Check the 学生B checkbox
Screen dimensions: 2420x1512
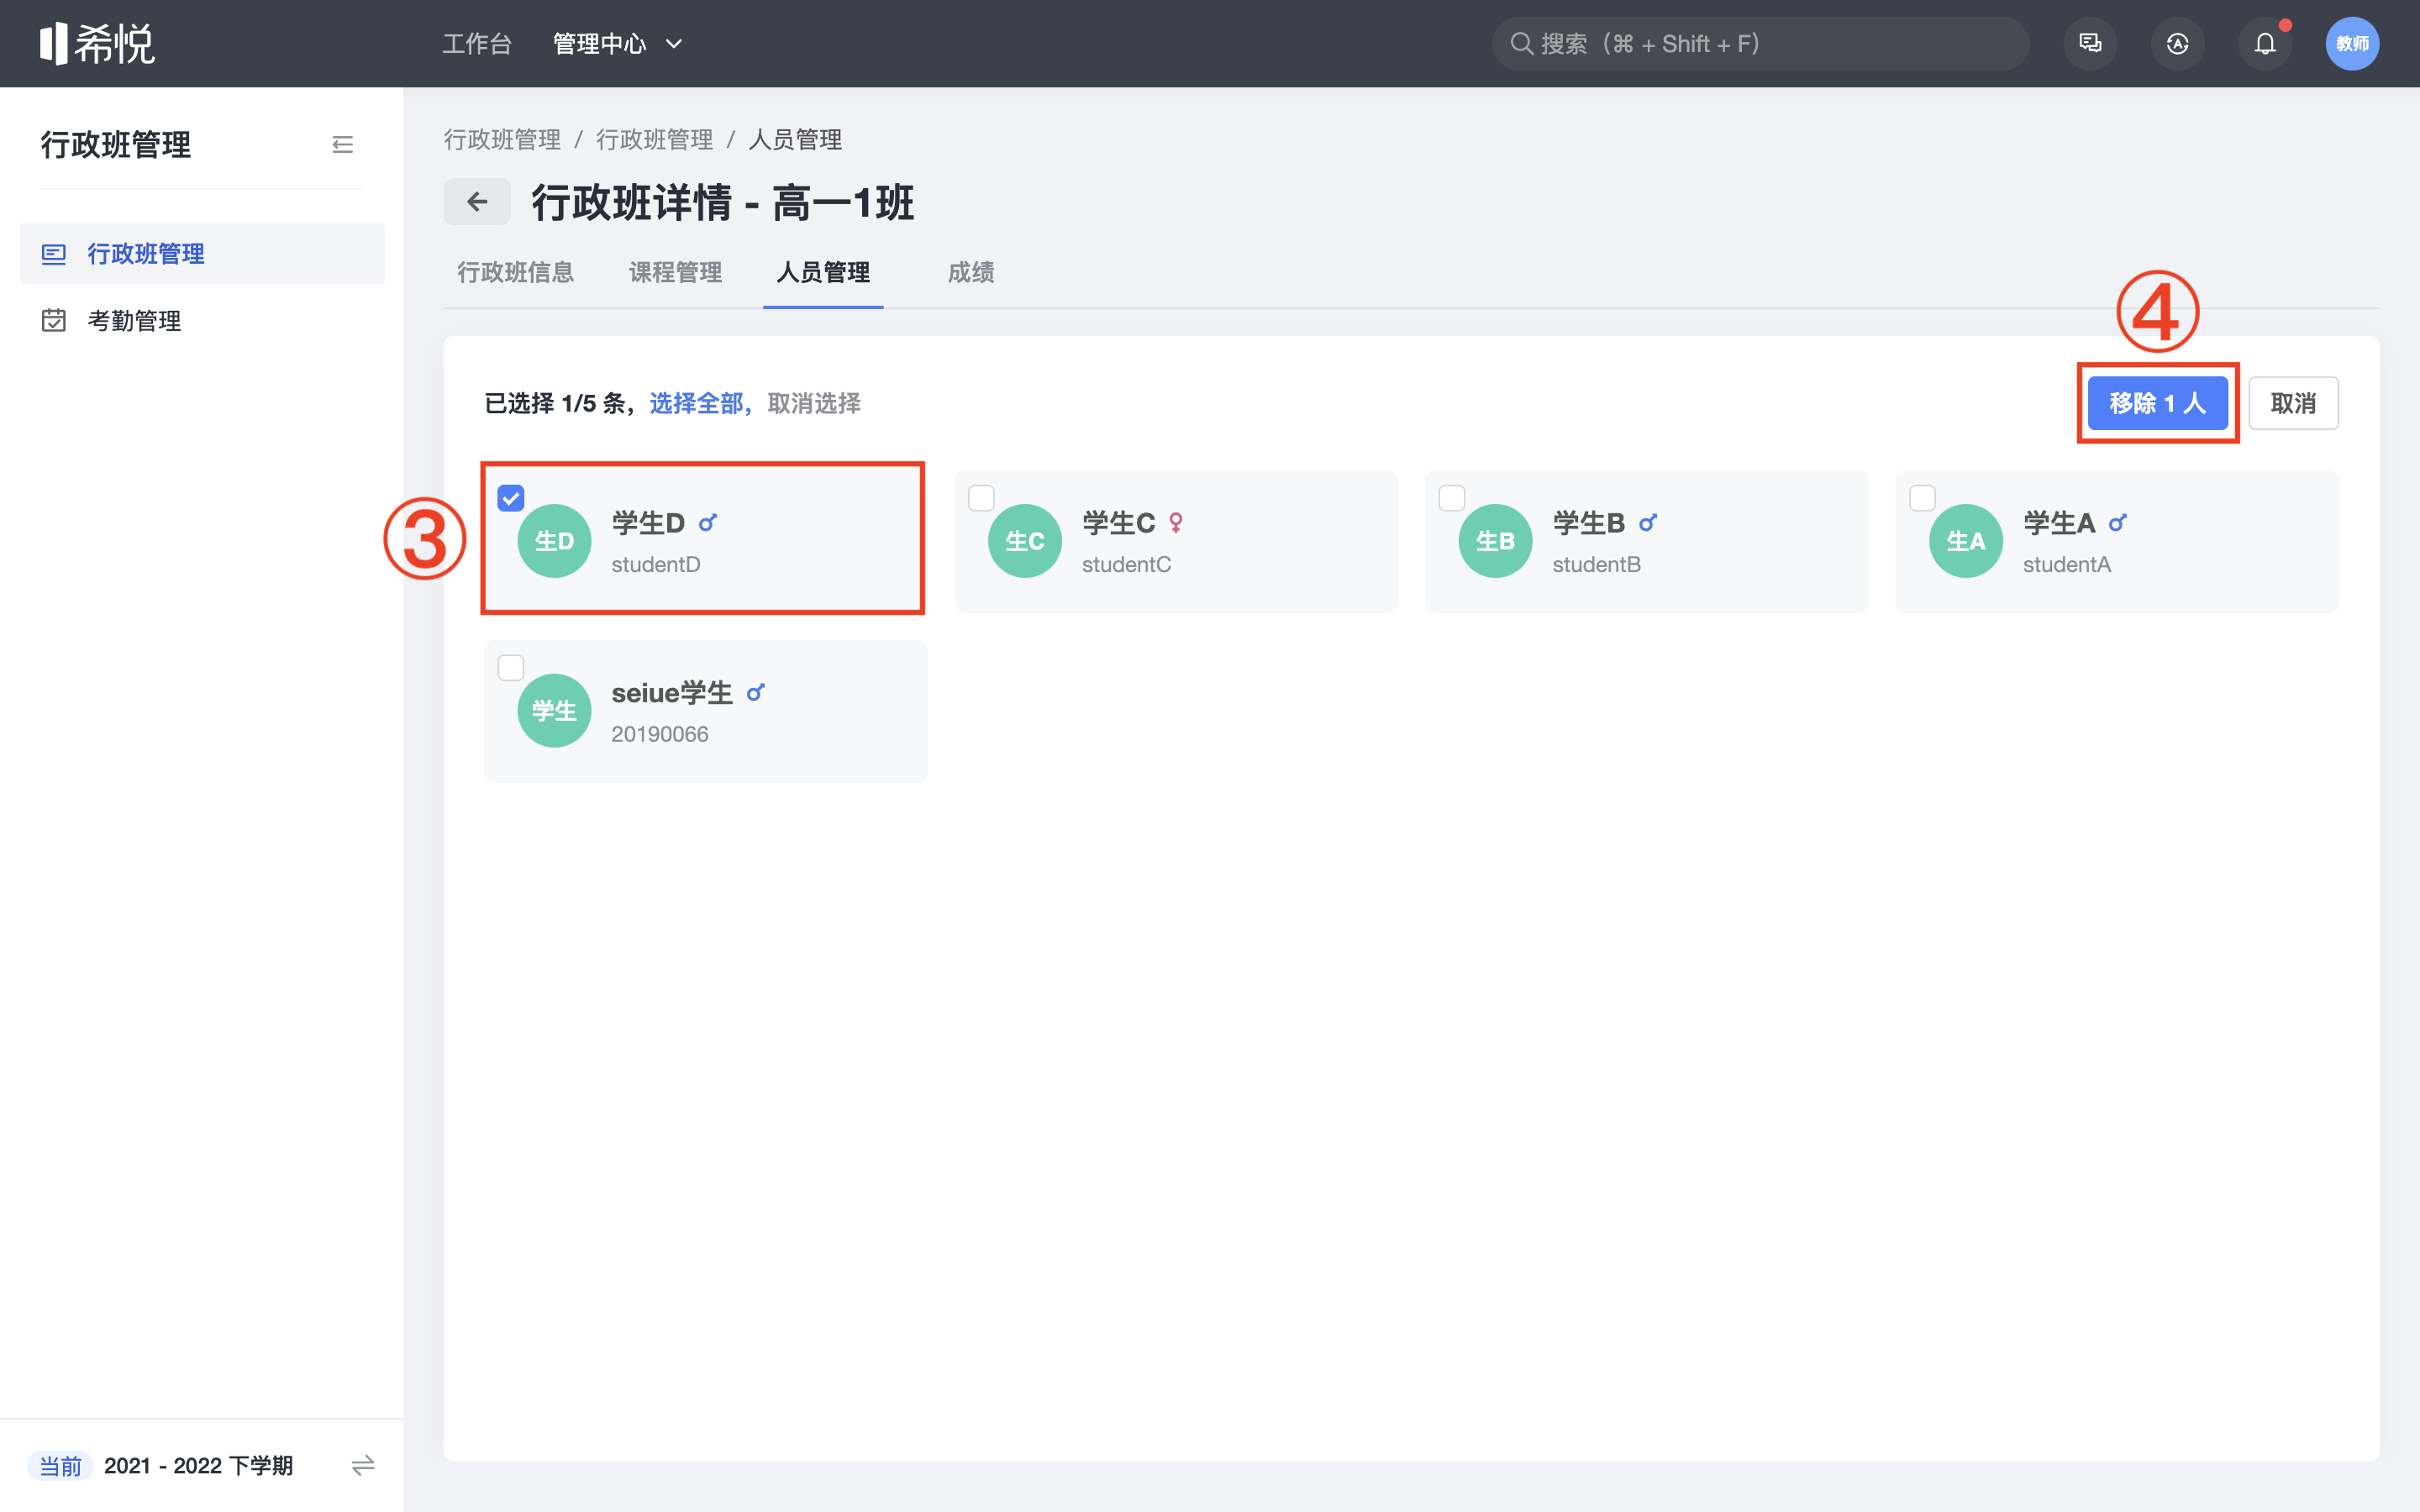[x=1451, y=498]
